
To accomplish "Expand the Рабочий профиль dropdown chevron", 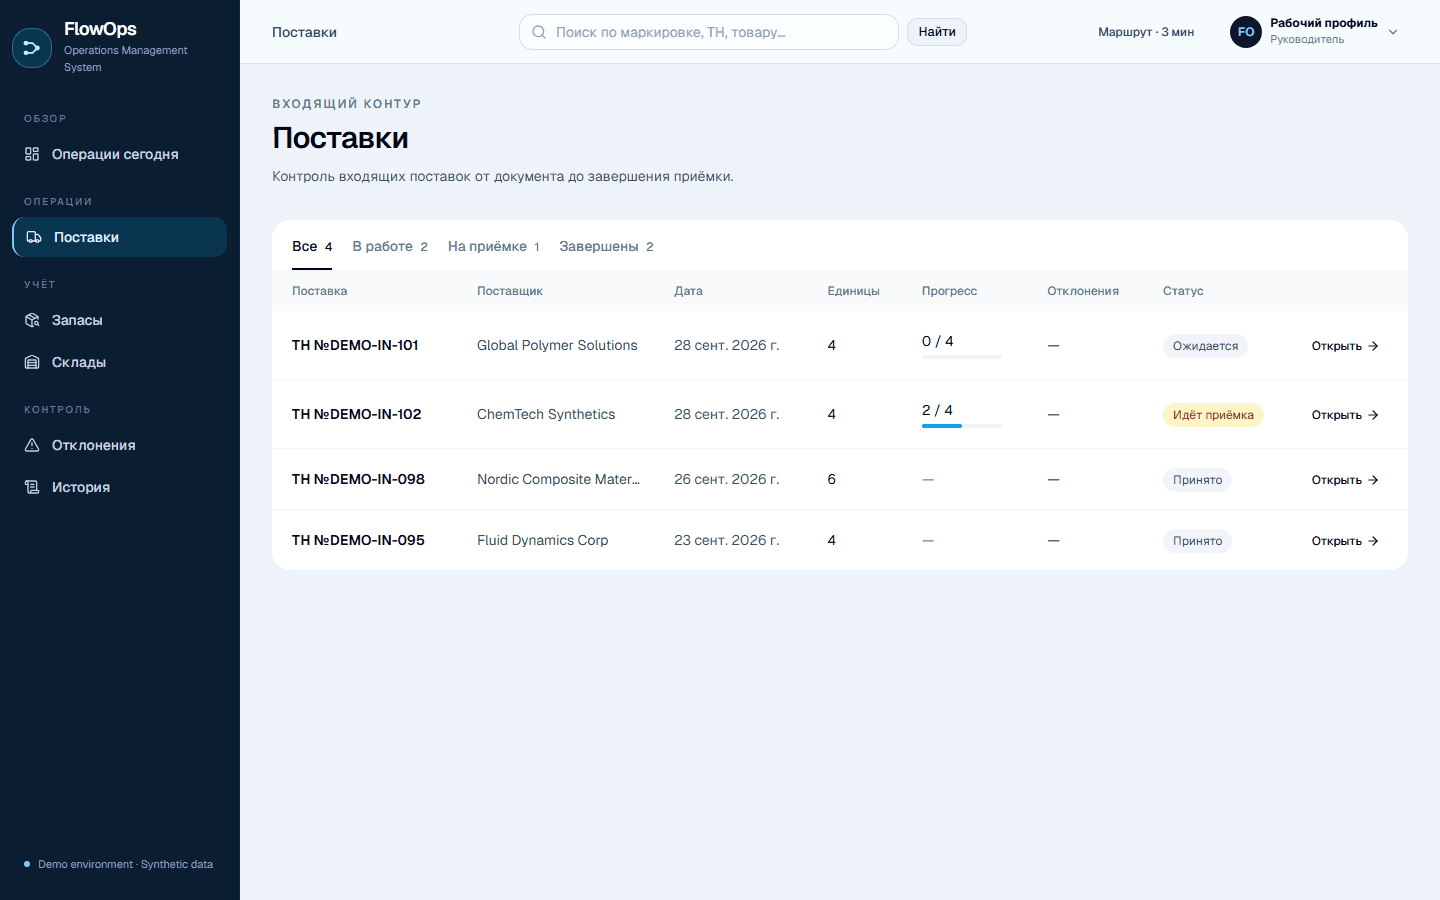I will pos(1393,32).
